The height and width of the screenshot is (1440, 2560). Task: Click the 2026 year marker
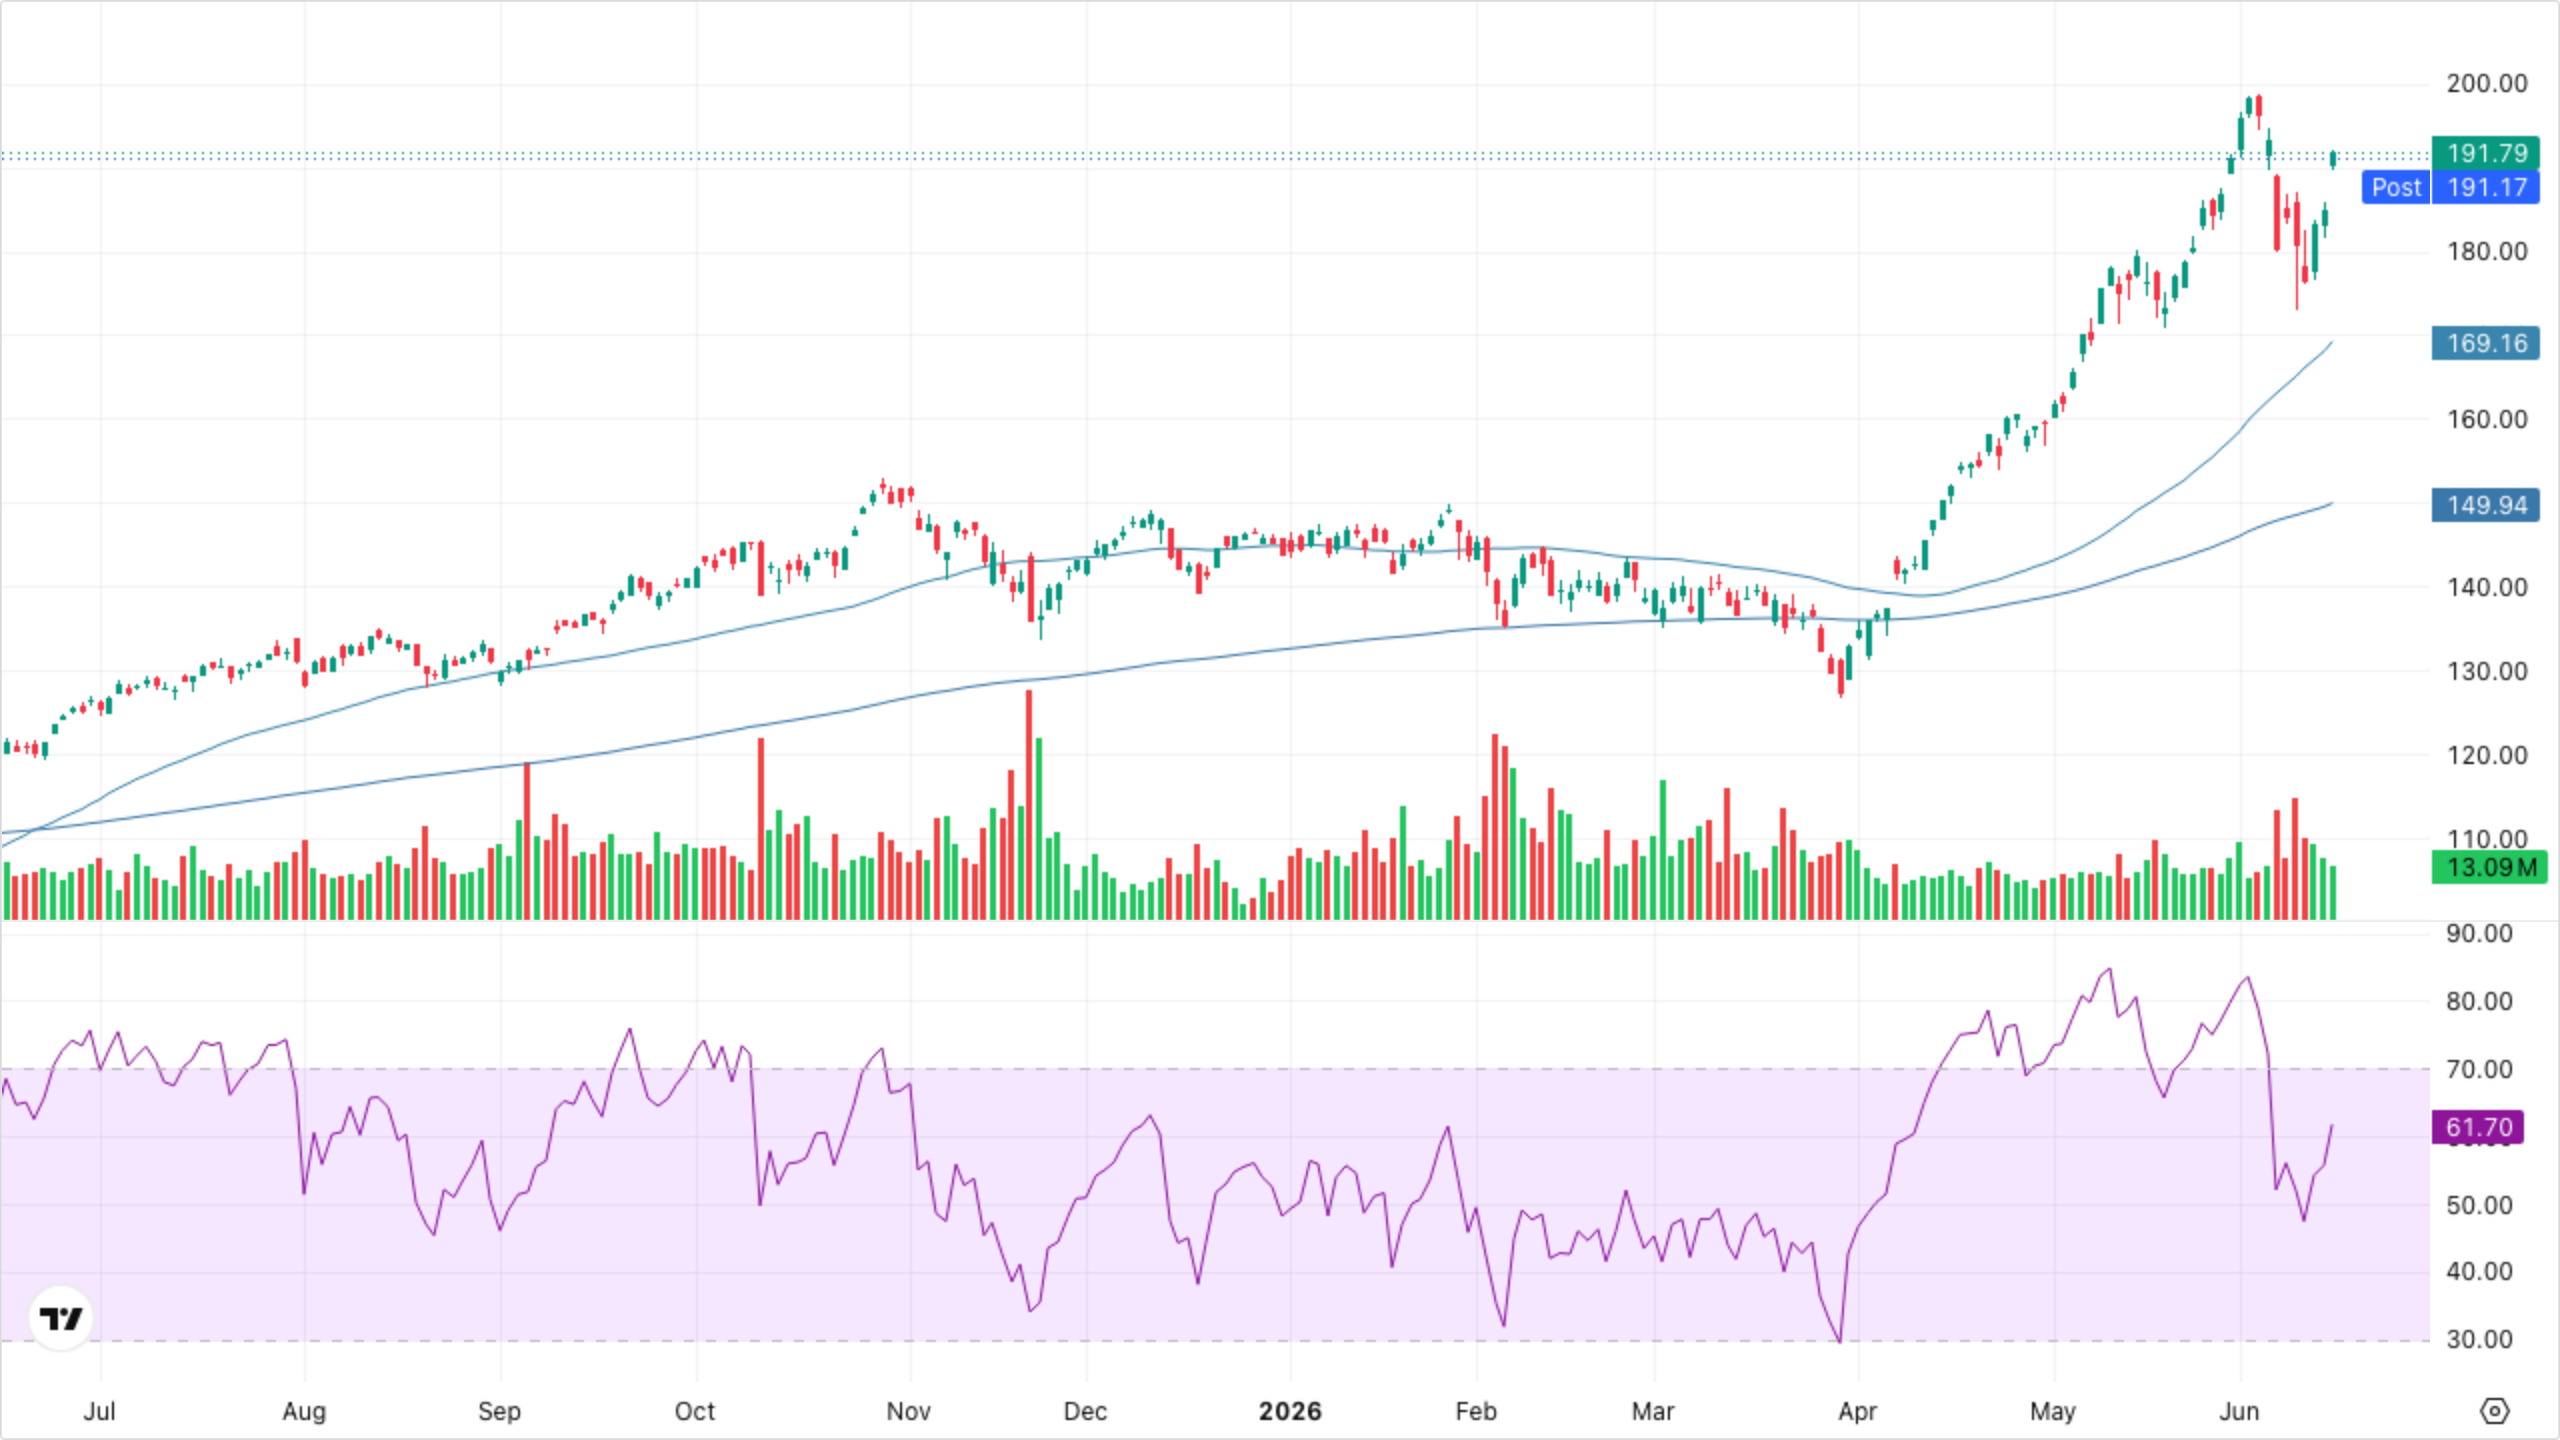1290,1411
